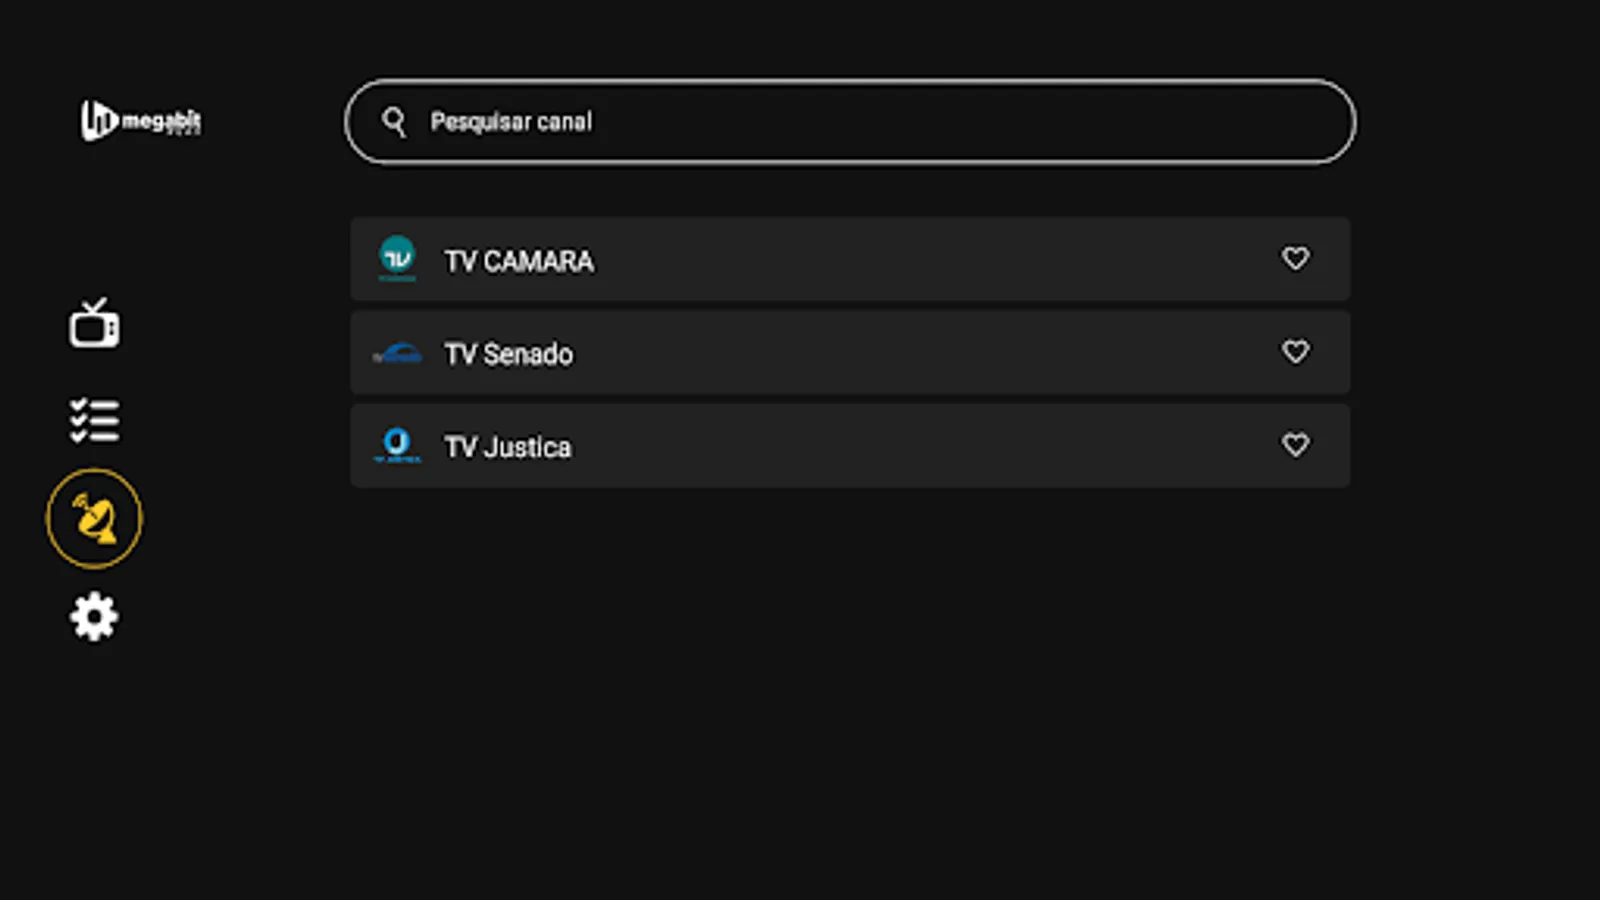1600x900 pixels.
Task: Select the TV Justica channel name
Action: (508, 447)
